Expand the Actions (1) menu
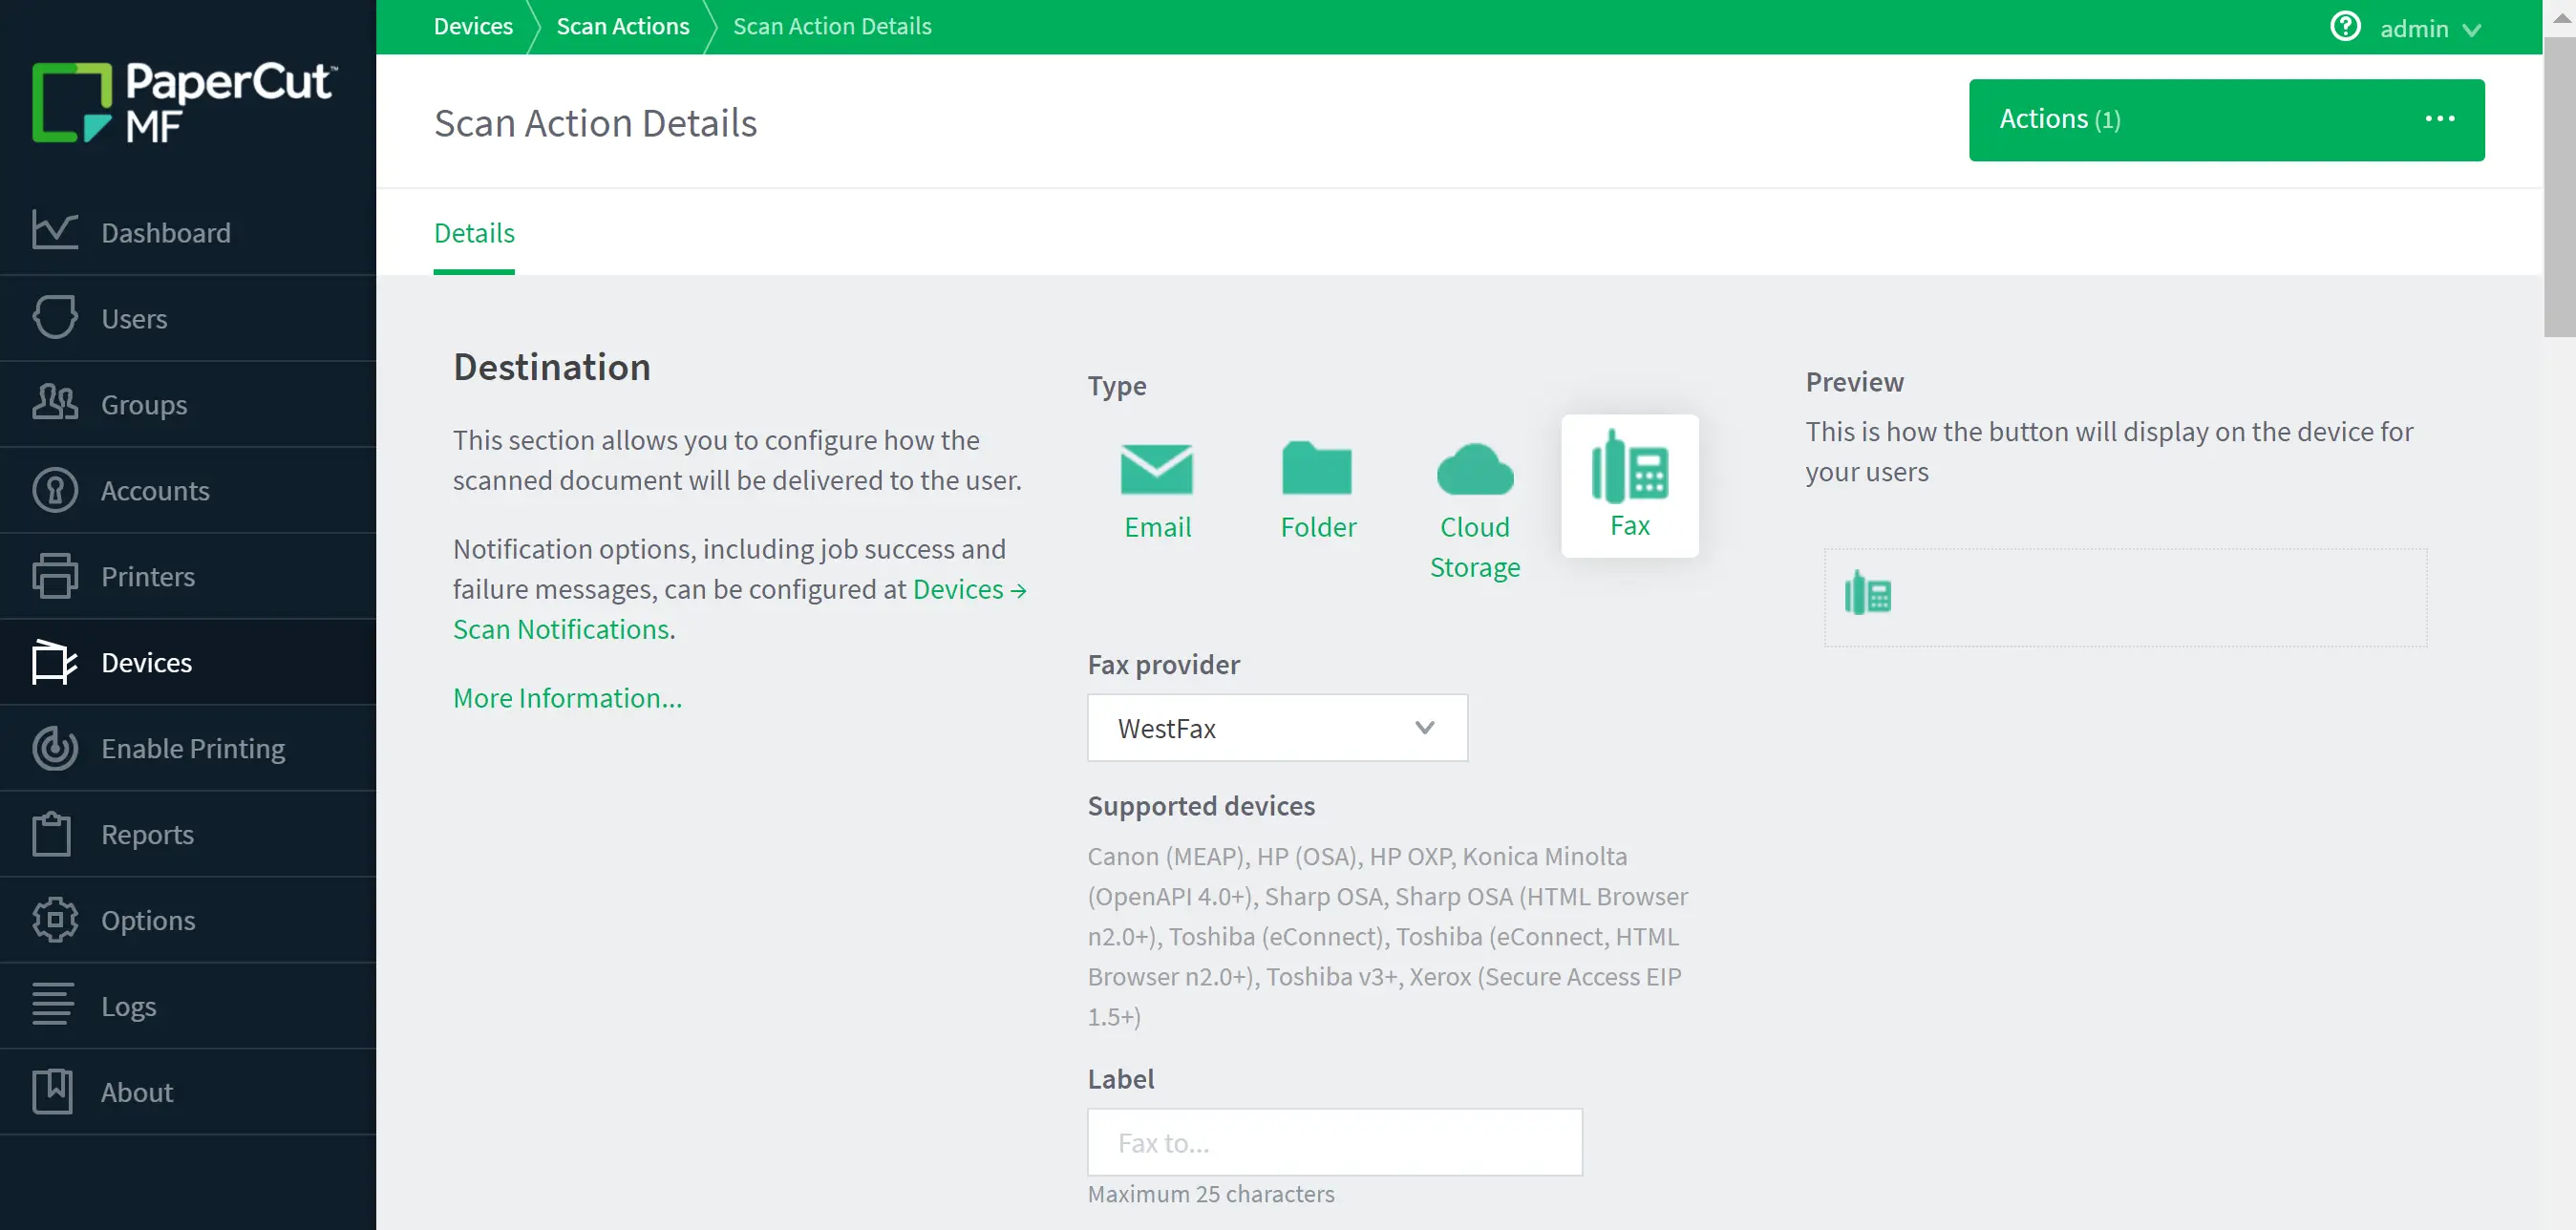The image size is (2576, 1230). point(2226,120)
